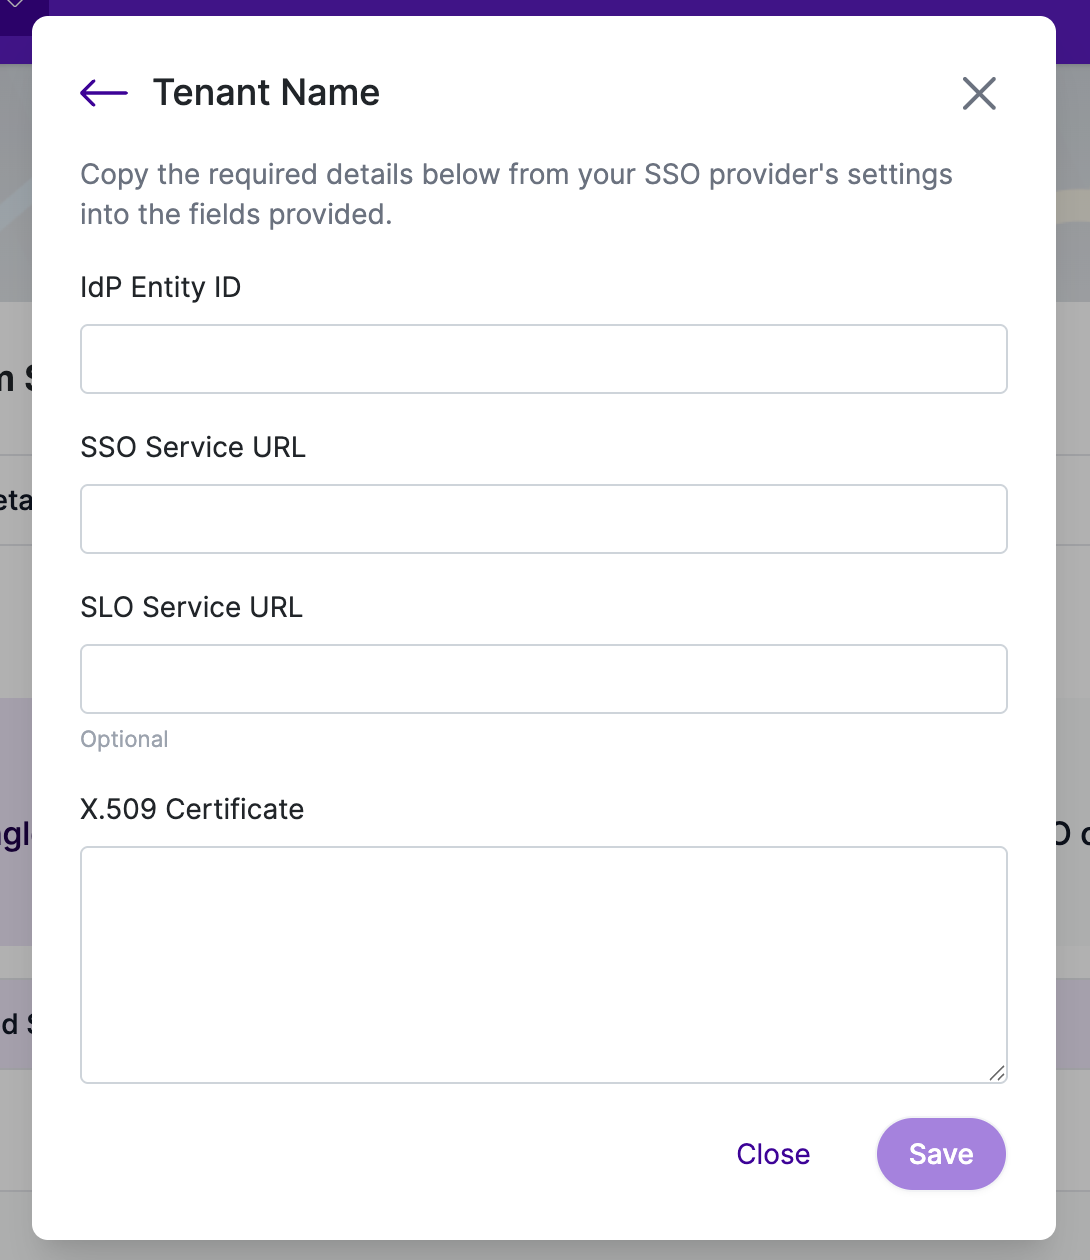Click the Save button
The height and width of the screenshot is (1260, 1090).
click(x=941, y=1154)
